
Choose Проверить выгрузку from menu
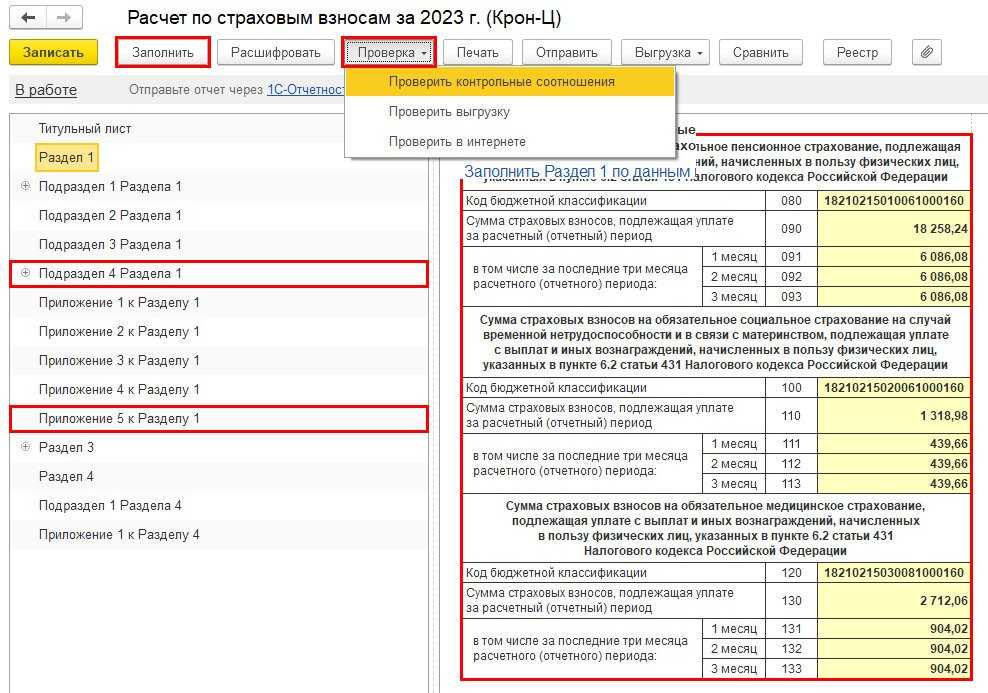point(449,112)
